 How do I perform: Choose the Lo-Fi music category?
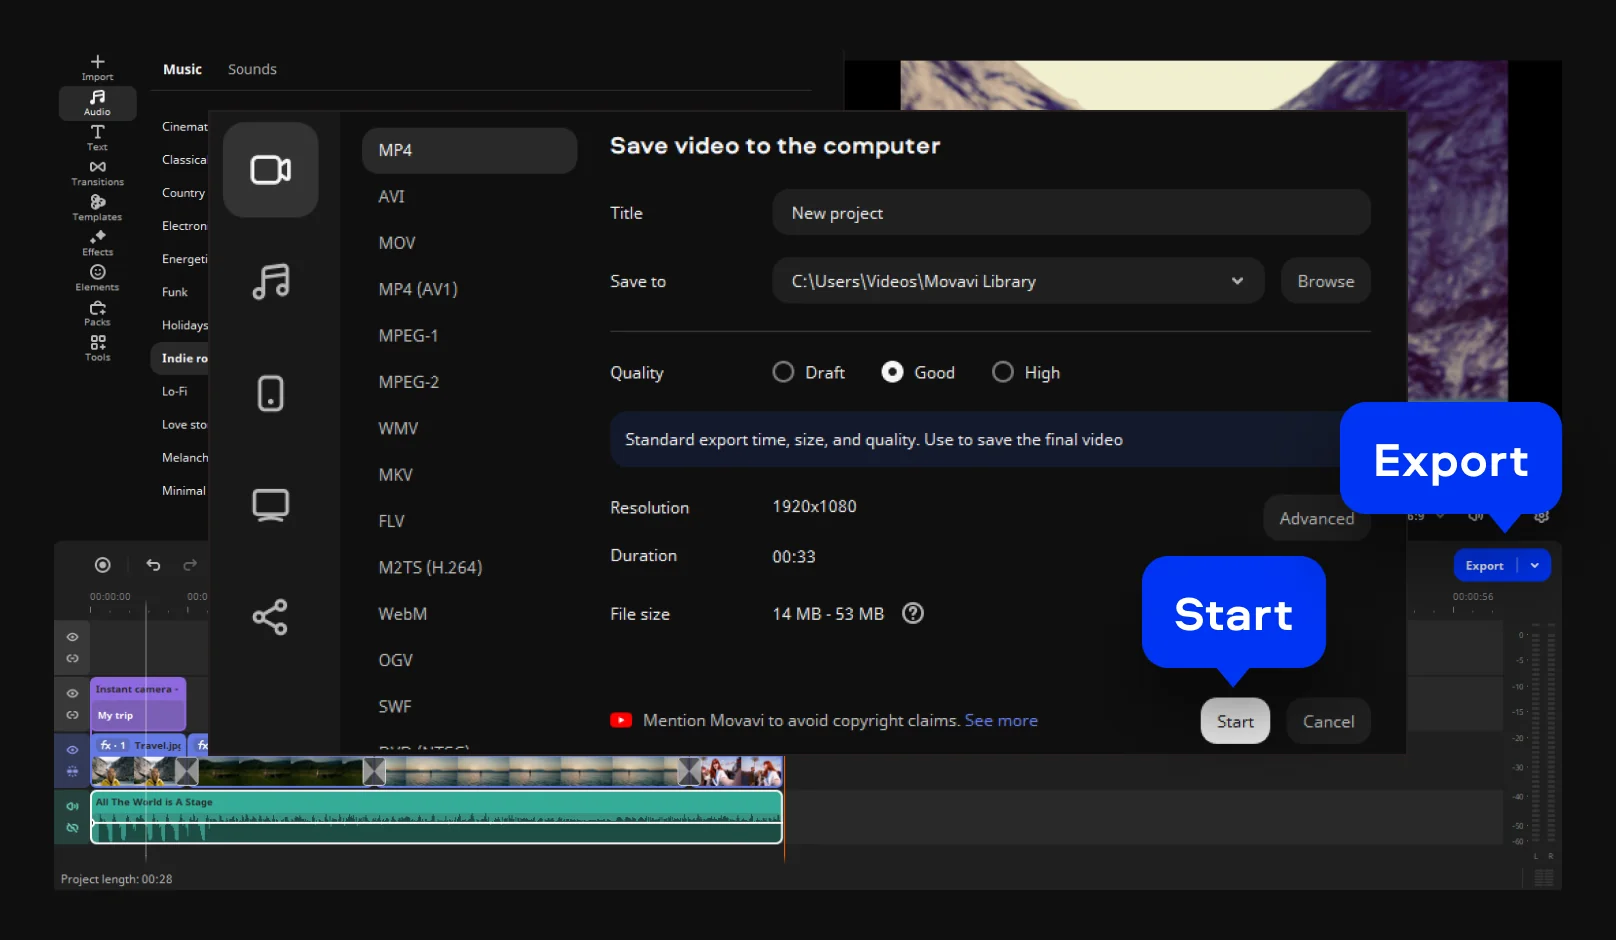click(x=175, y=391)
